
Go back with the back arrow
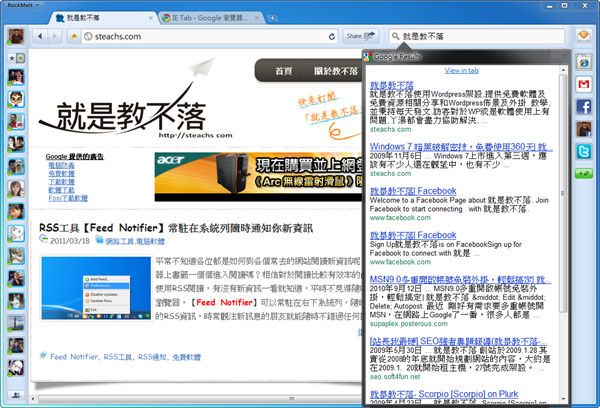pyautogui.click(x=40, y=36)
